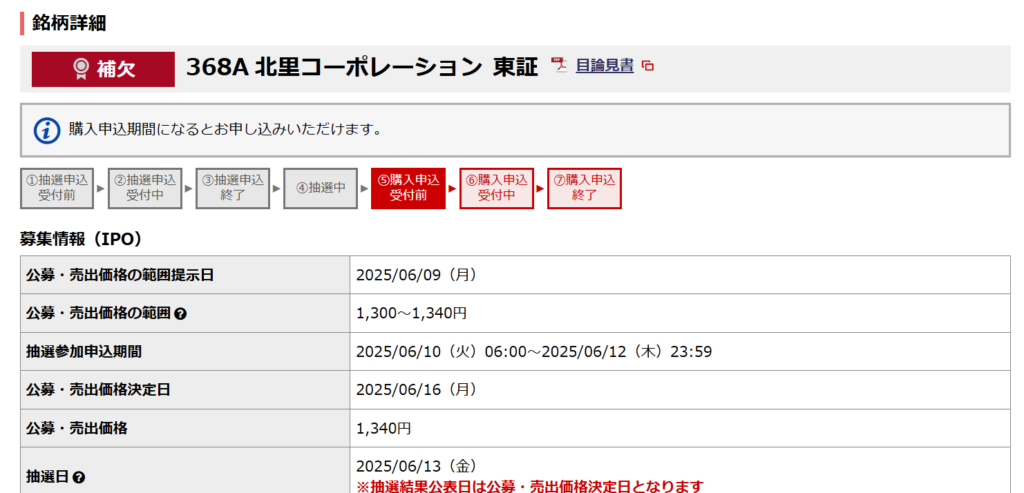Click the 公募・売出価格決定日 label cell
The height and width of the screenshot is (493, 1024).
pos(185,390)
